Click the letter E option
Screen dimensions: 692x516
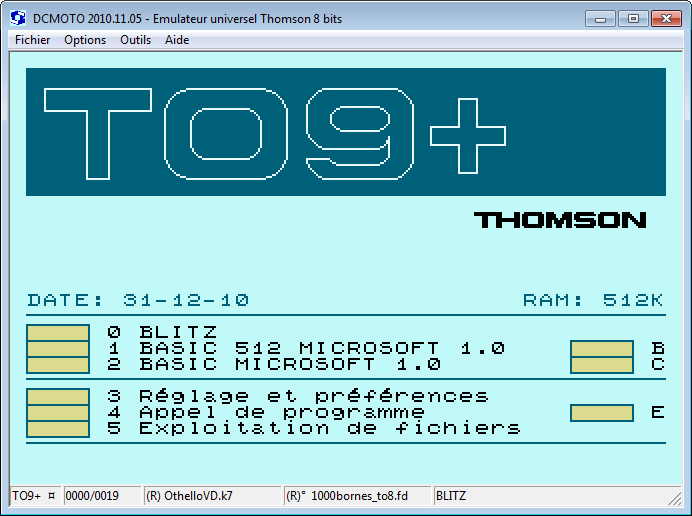[x=658, y=412]
